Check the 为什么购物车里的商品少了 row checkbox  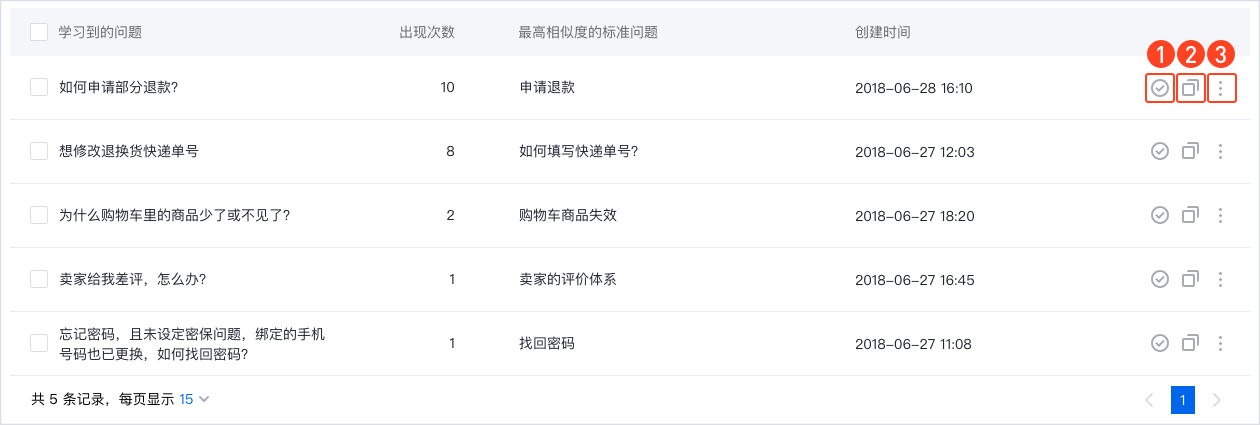pyautogui.click(x=39, y=215)
